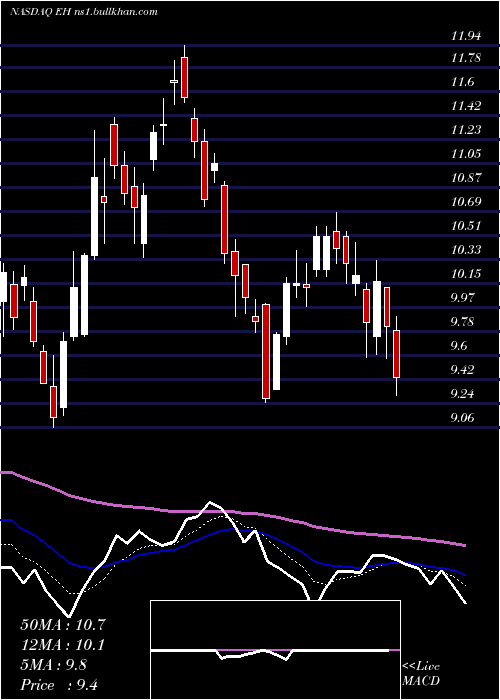Click the 11.6 price axis label
This screenshot has width=500, height=700.
462,82
